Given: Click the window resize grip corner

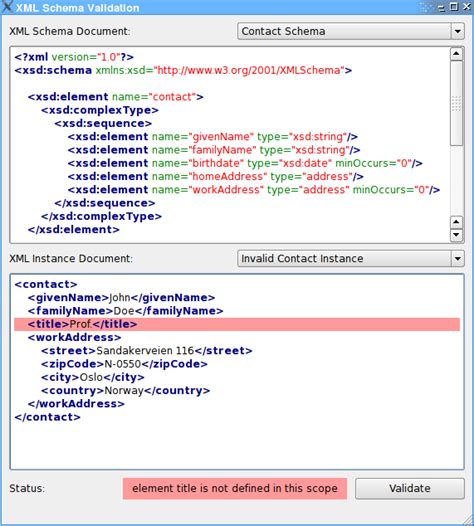Looking at the screenshot, I should 467,519.
